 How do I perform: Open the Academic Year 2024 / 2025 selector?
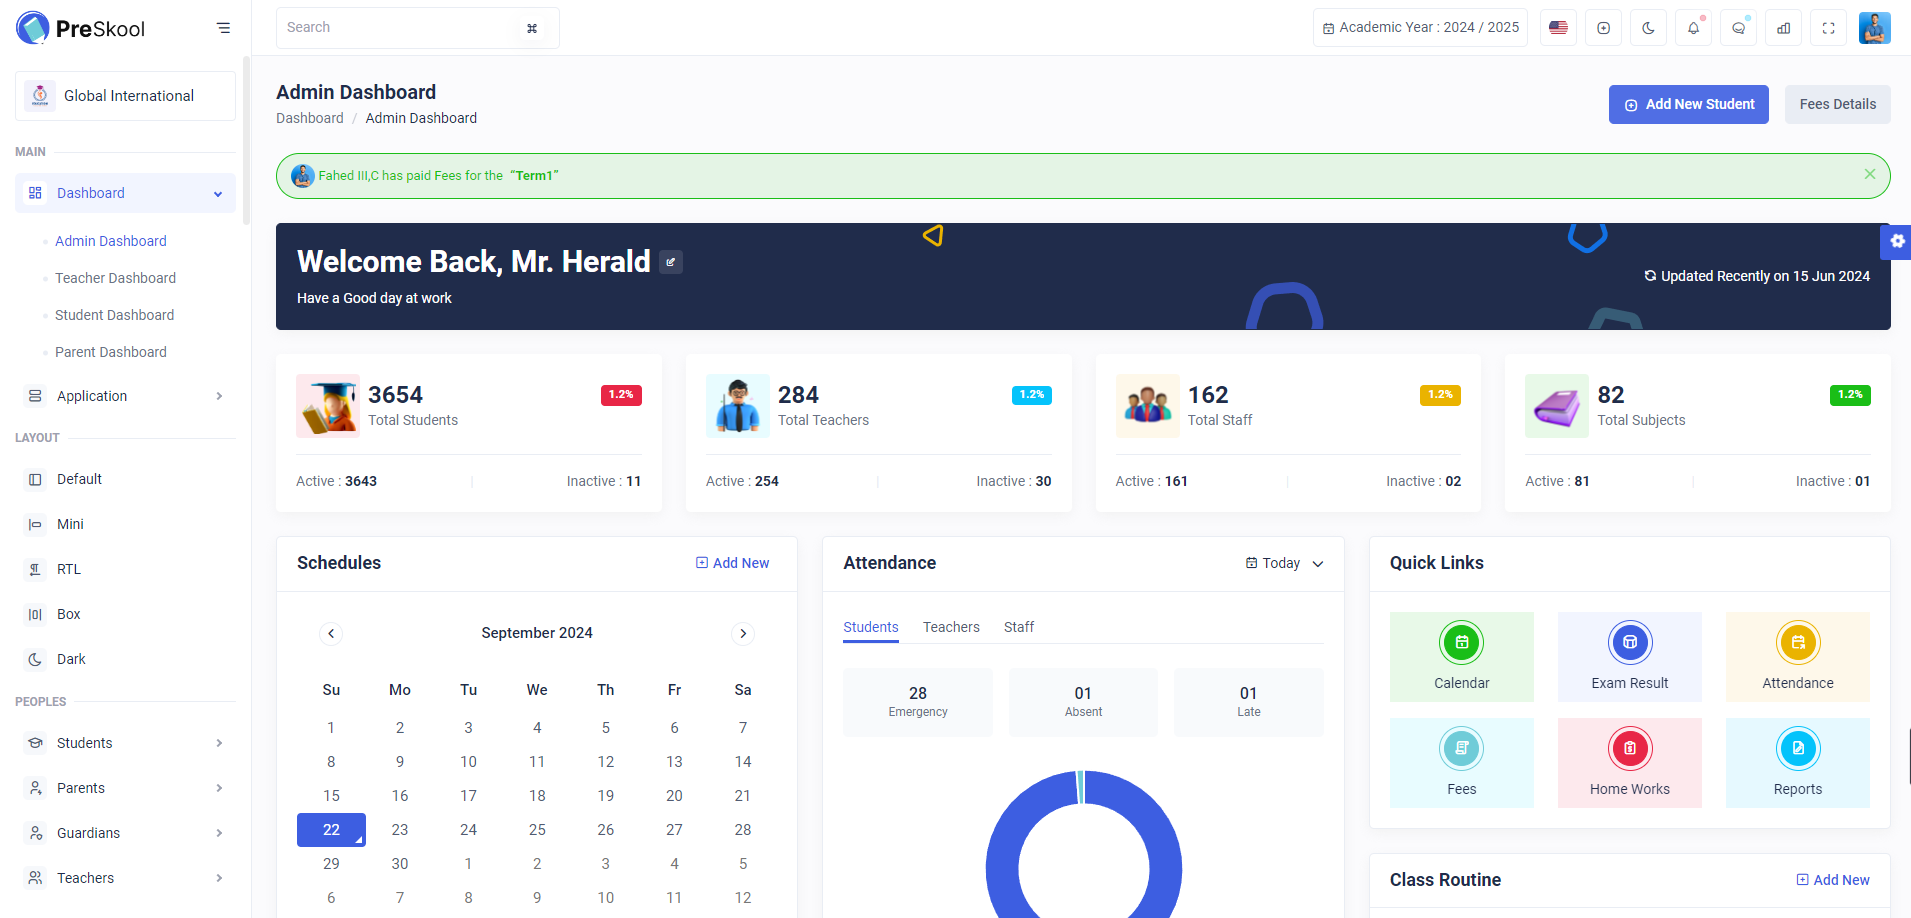point(1420,28)
